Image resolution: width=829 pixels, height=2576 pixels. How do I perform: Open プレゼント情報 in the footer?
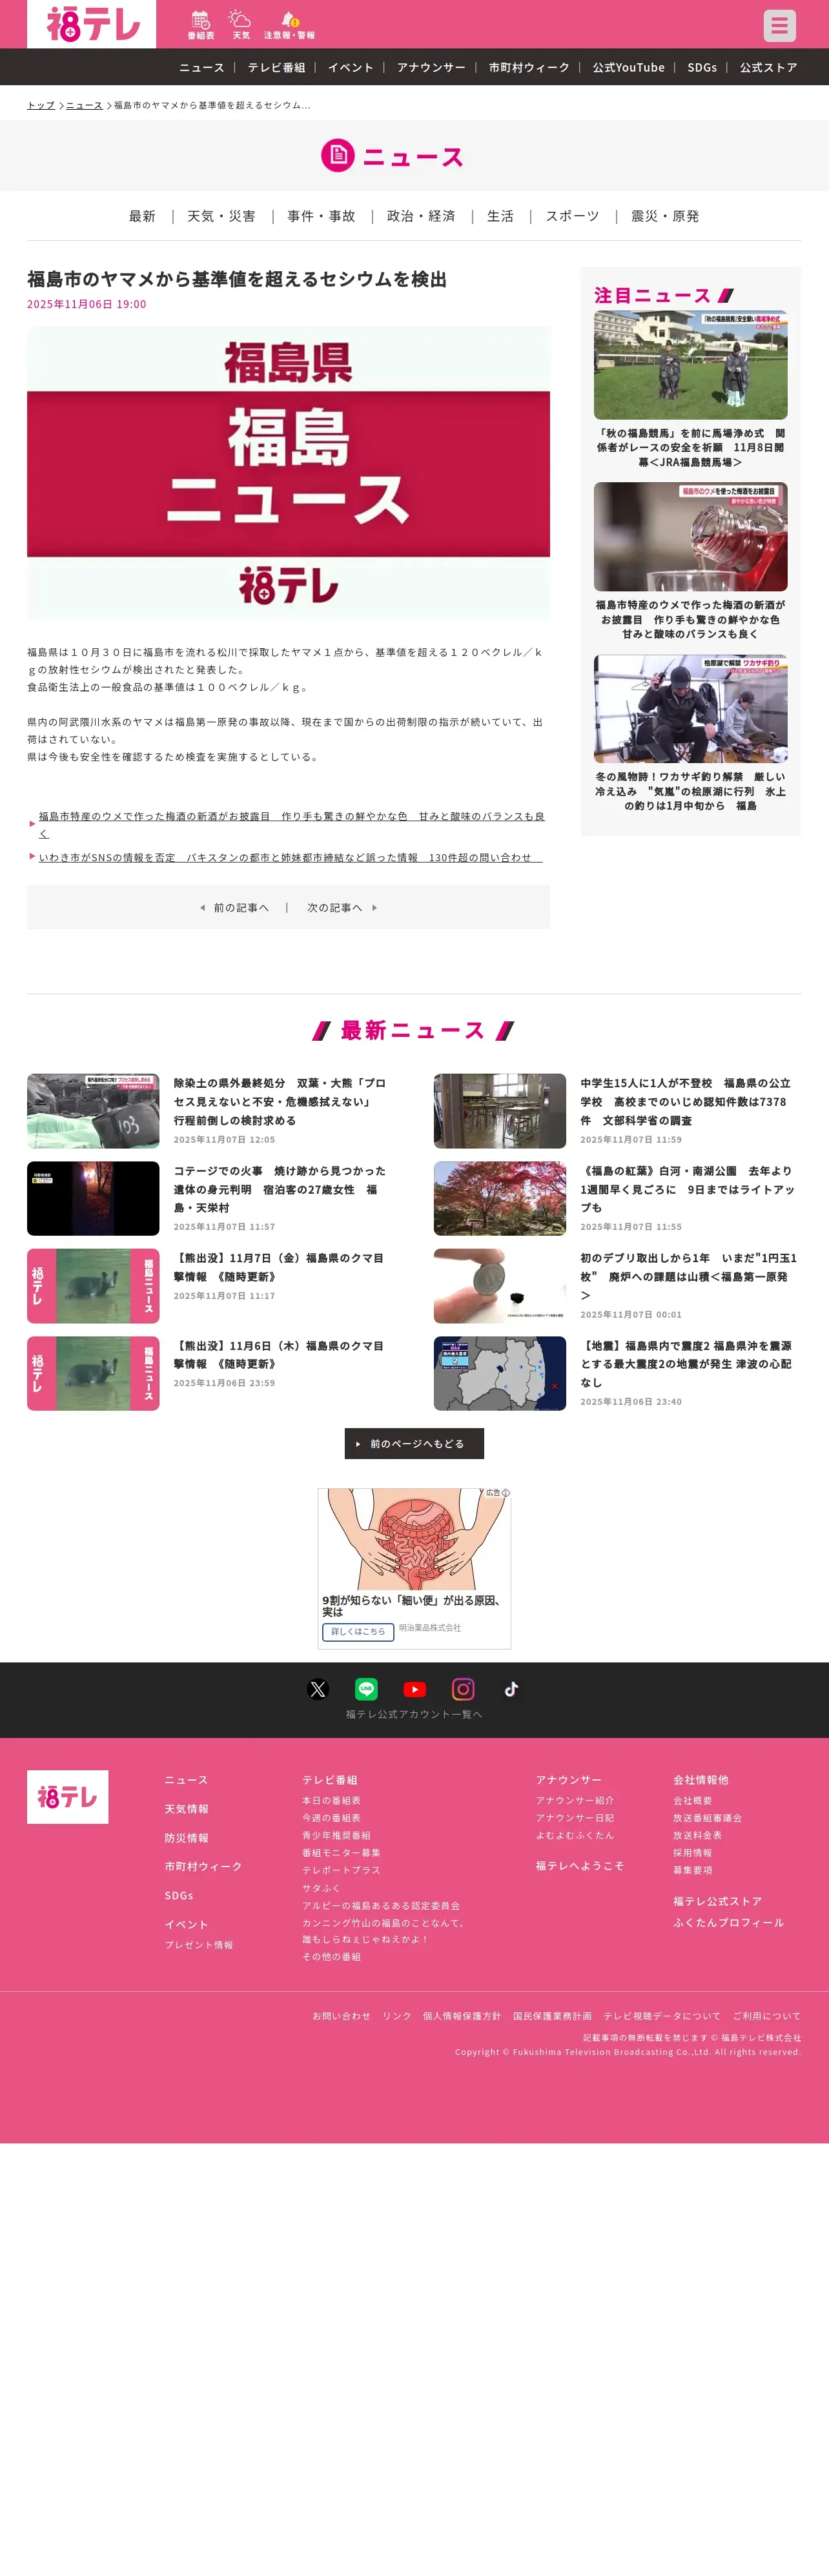199,1945
